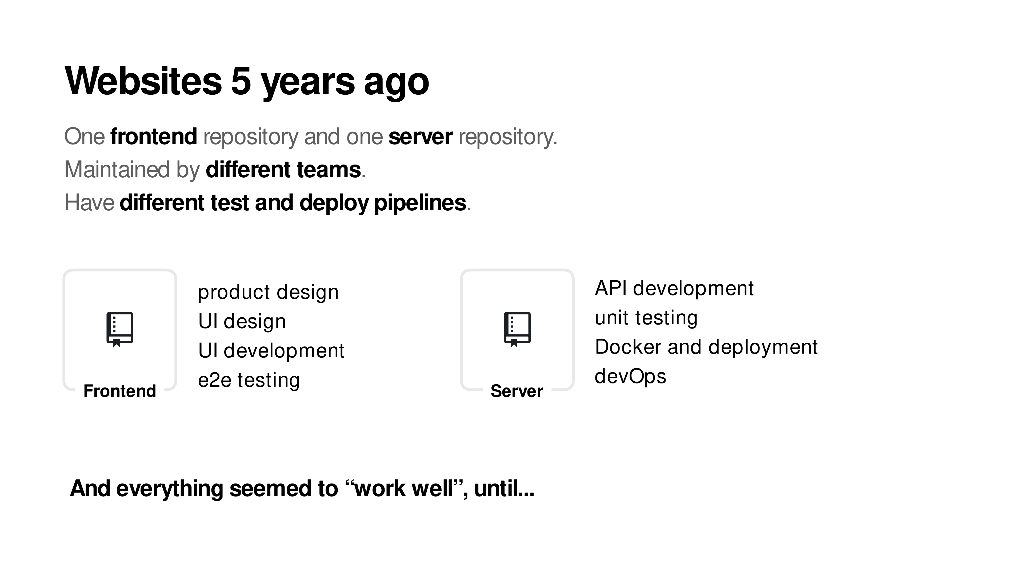Click the Server repository book icon

click(x=517, y=328)
